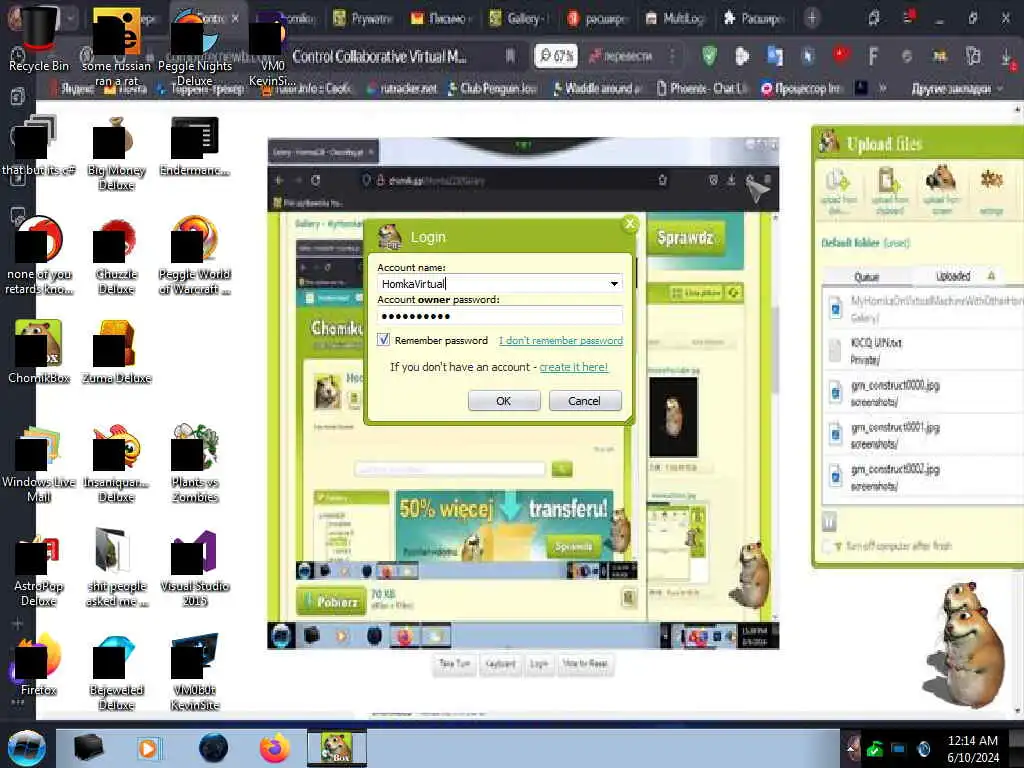Select KICQ UIN.txt in upload list
1024x768 pixels.
pyautogui.click(x=922, y=351)
